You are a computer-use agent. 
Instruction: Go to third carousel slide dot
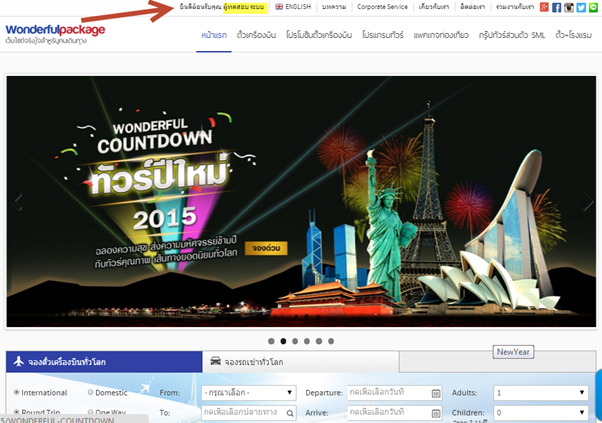click(295, 341)
